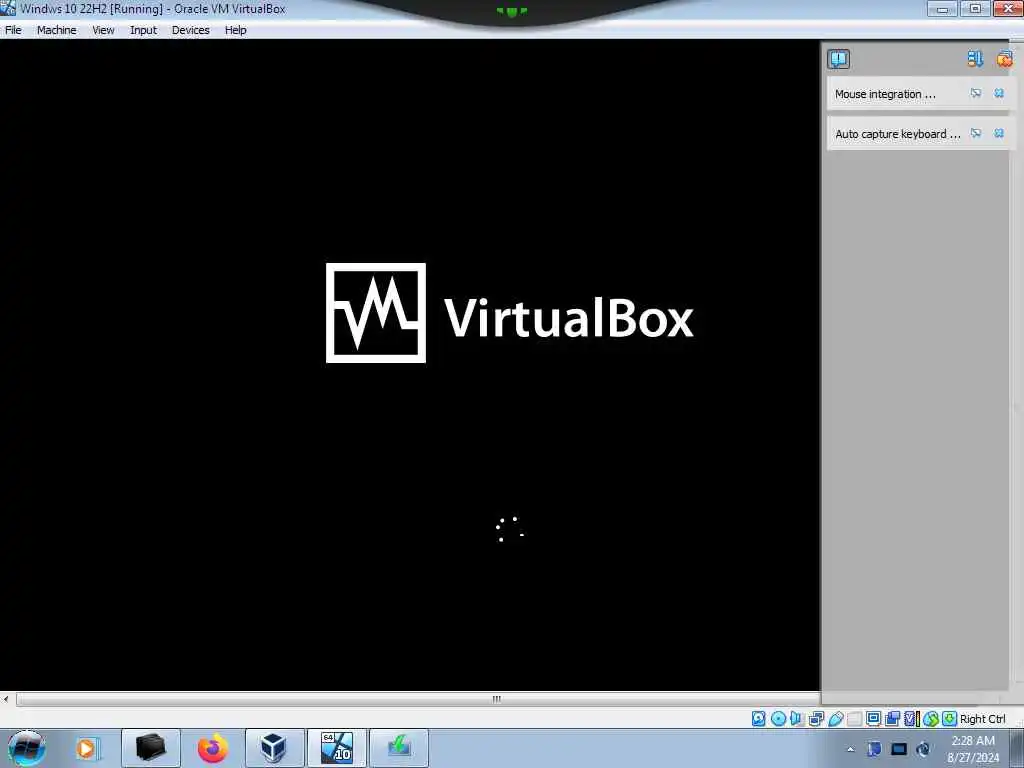
Task: Open the Windows Start menu
Action: (x=26, y=748)
